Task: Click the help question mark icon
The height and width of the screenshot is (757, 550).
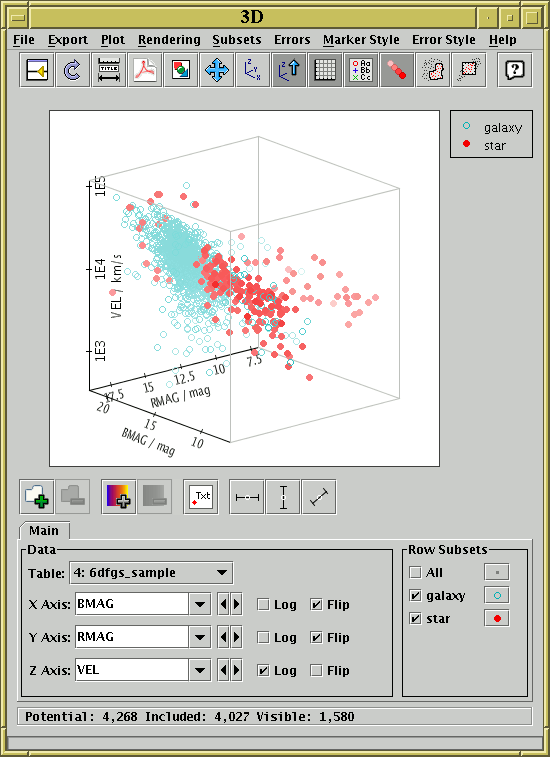Action: [x=515, y=70]
